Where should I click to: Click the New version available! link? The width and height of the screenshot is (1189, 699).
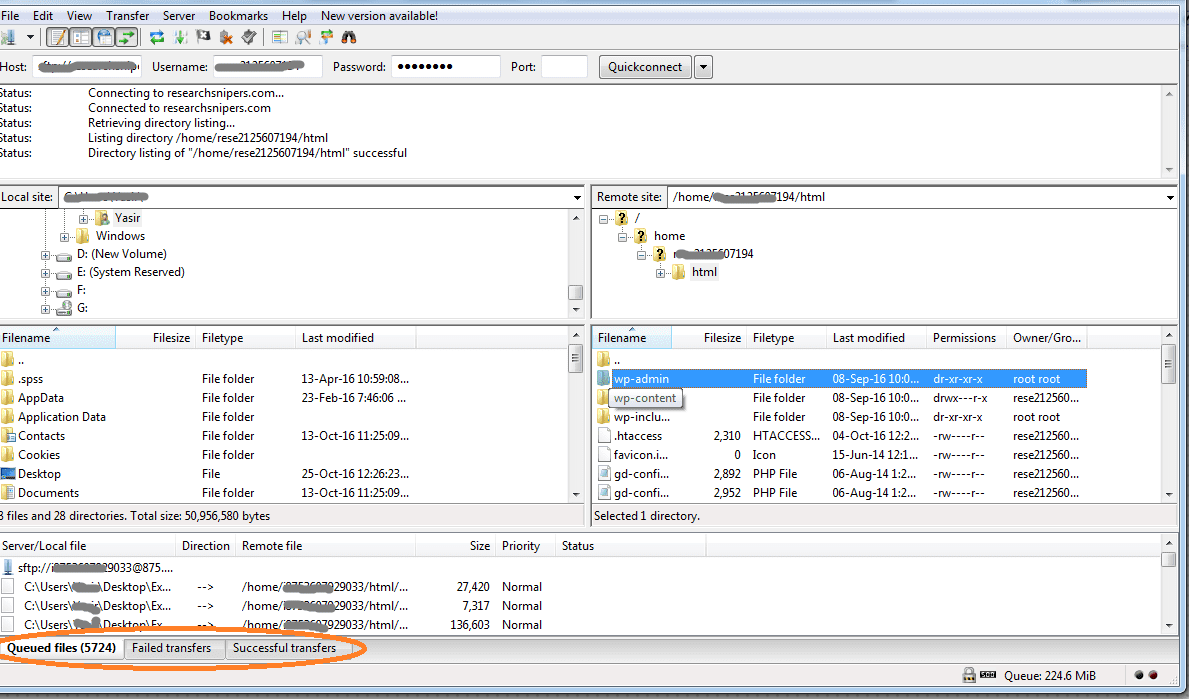pos(379,16)
